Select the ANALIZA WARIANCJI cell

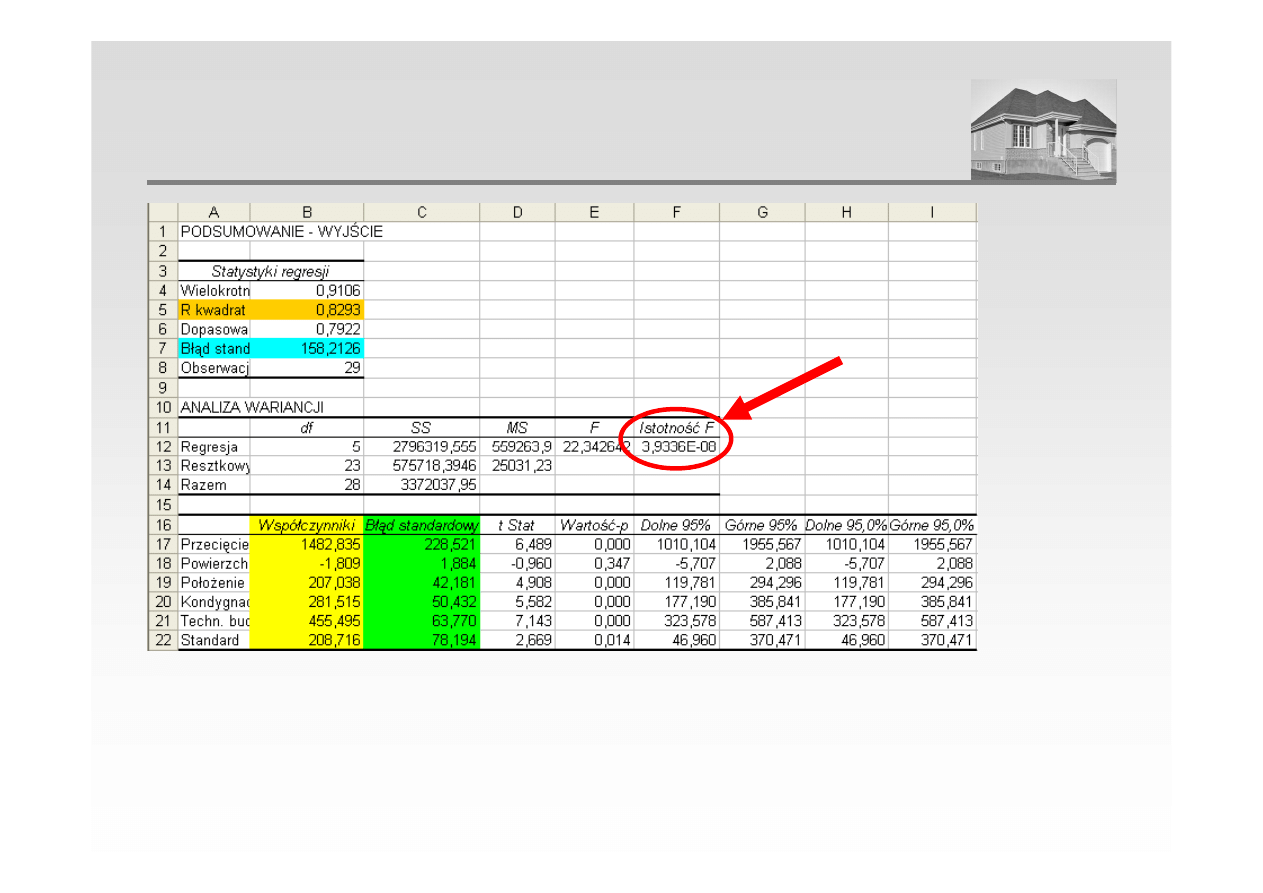pyautogui.click(x=253, y=408)
